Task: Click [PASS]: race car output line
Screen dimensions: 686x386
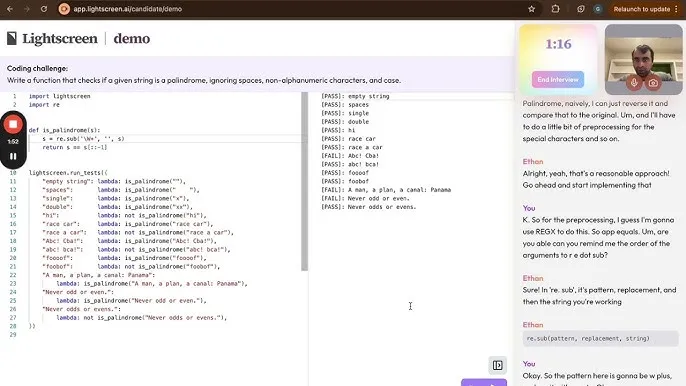Action: [348, 139]
